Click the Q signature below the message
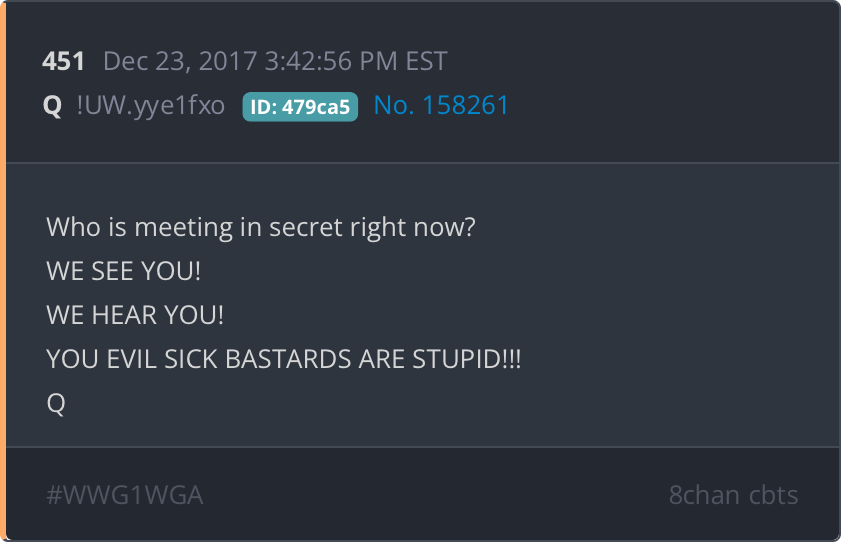 point(56,403)
